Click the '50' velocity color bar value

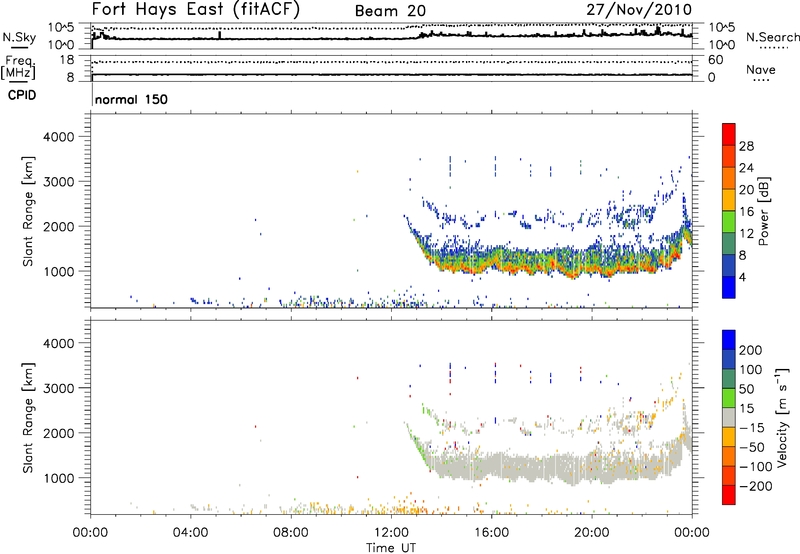746,389
